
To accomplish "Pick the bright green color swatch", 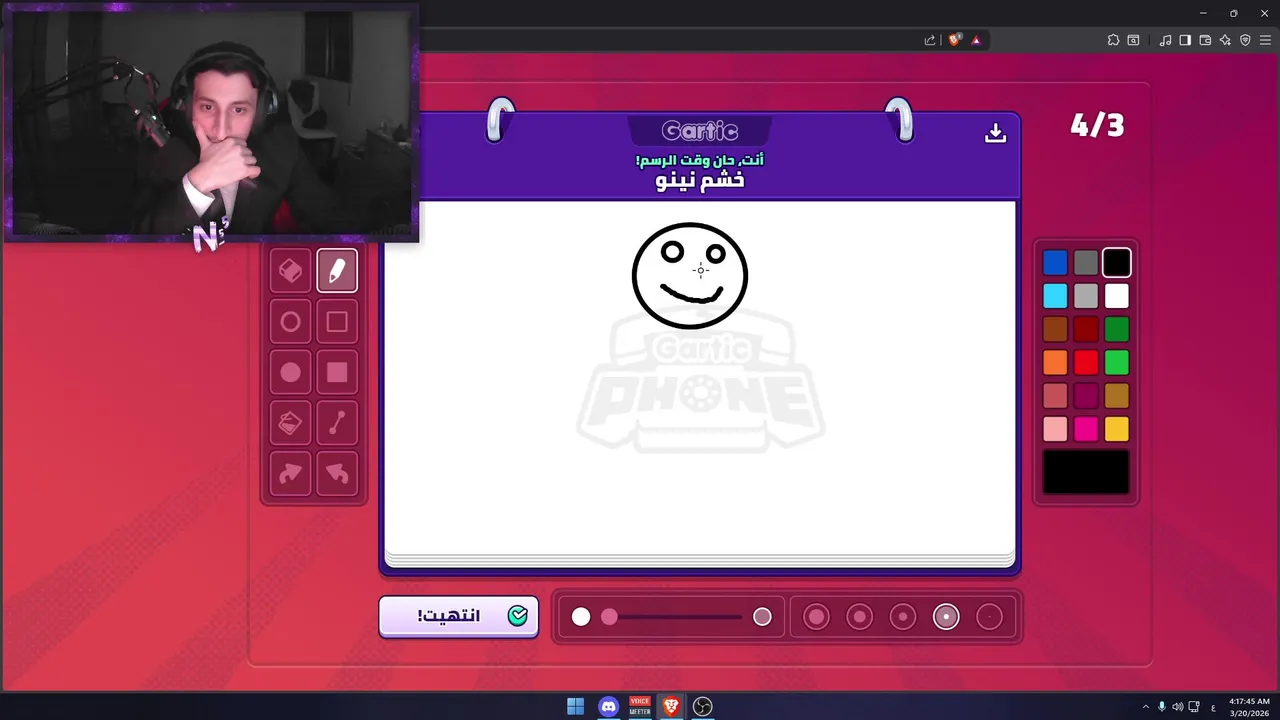I will click(1117, 362).
